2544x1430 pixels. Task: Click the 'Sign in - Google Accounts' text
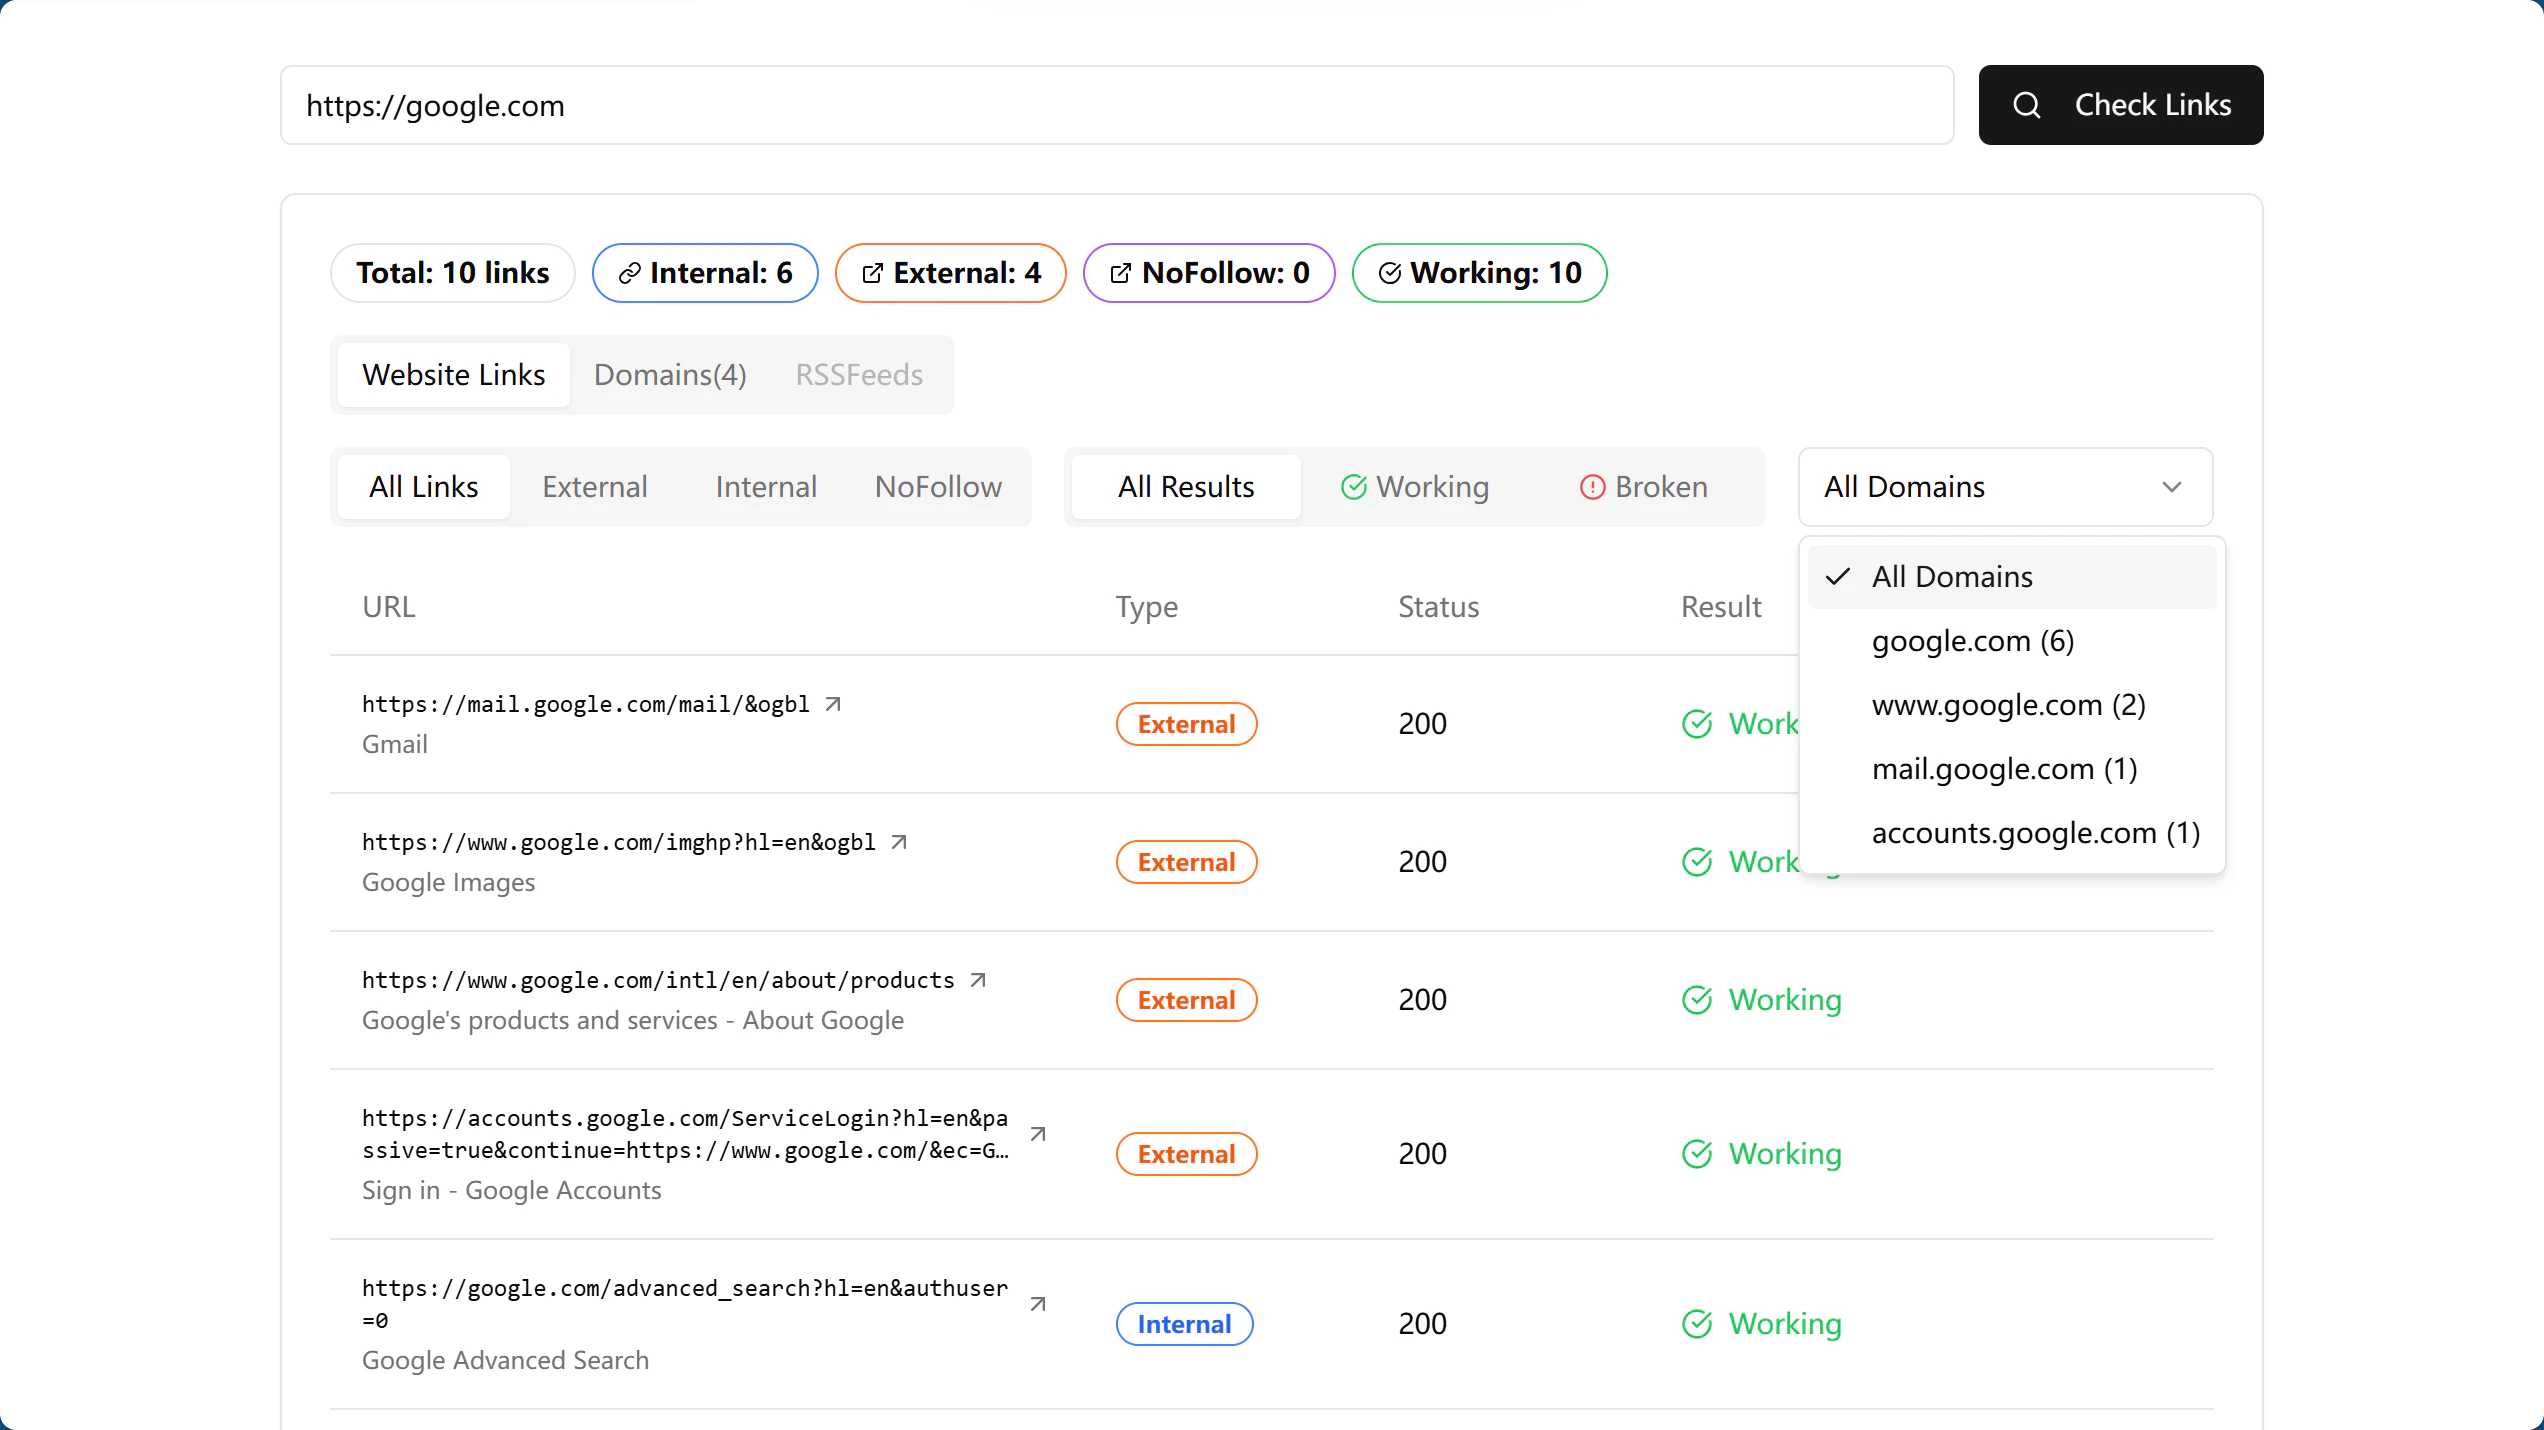pyautogui.click(x=512, y=1190)
